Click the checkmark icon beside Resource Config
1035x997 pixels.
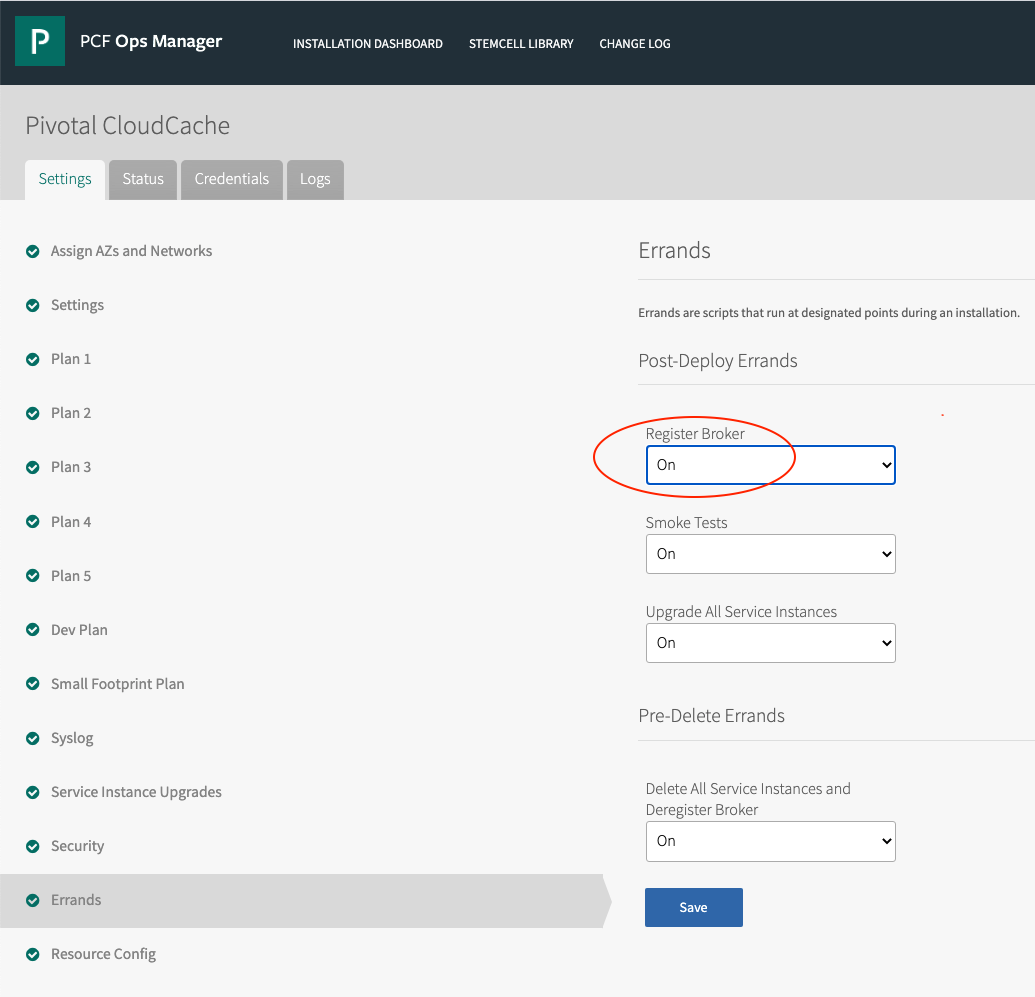33,954
